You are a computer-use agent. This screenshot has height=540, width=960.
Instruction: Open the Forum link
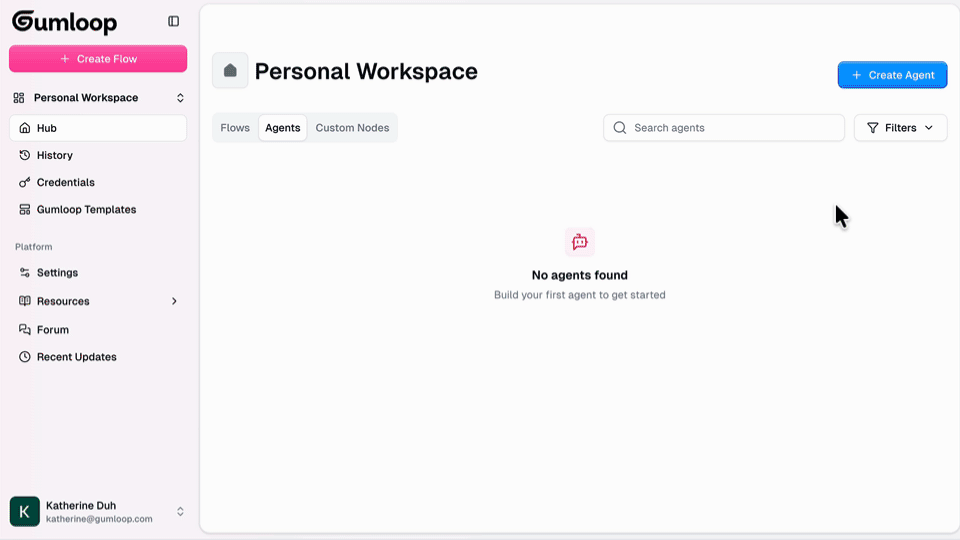pos(98,329)
